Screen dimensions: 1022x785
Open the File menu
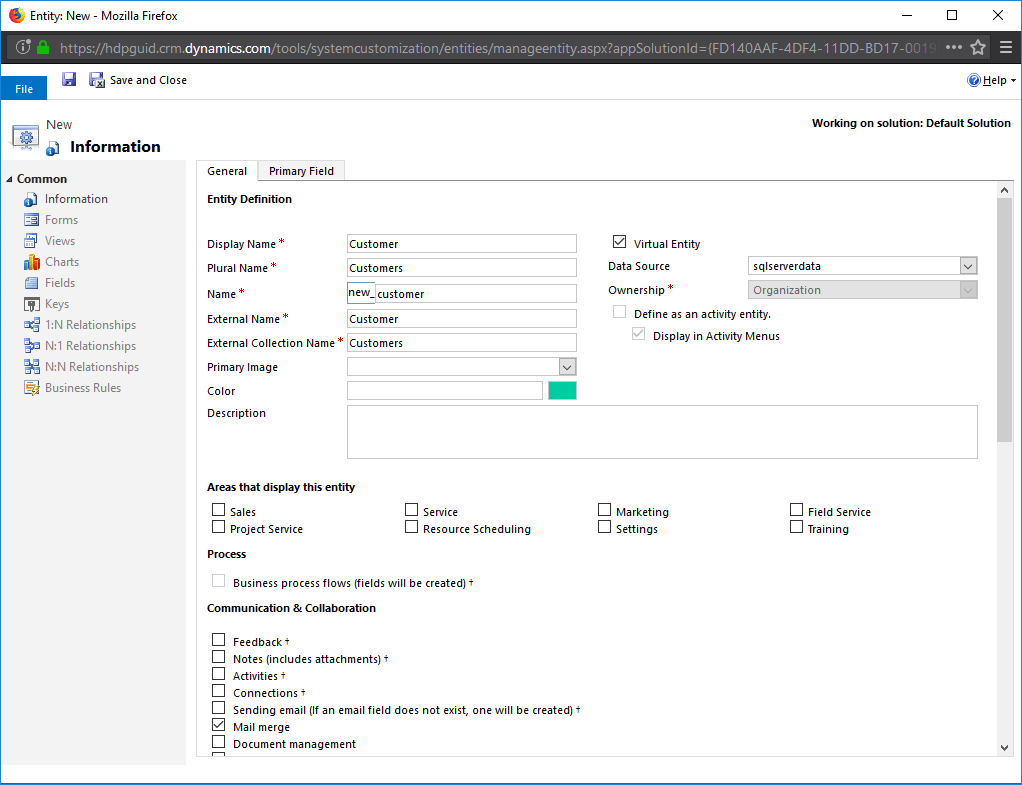[x=23, y=87]
